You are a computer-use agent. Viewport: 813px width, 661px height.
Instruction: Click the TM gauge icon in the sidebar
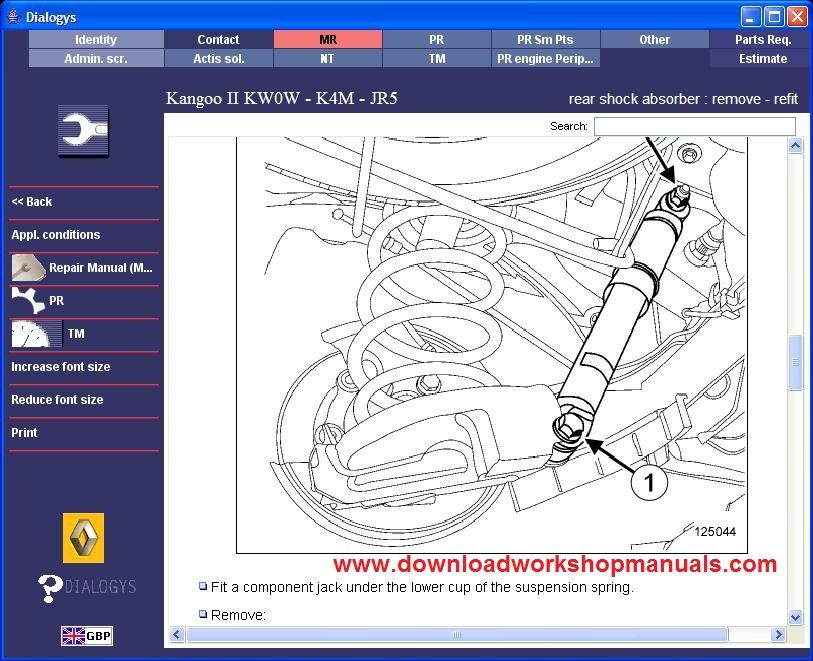coord(36,333)
